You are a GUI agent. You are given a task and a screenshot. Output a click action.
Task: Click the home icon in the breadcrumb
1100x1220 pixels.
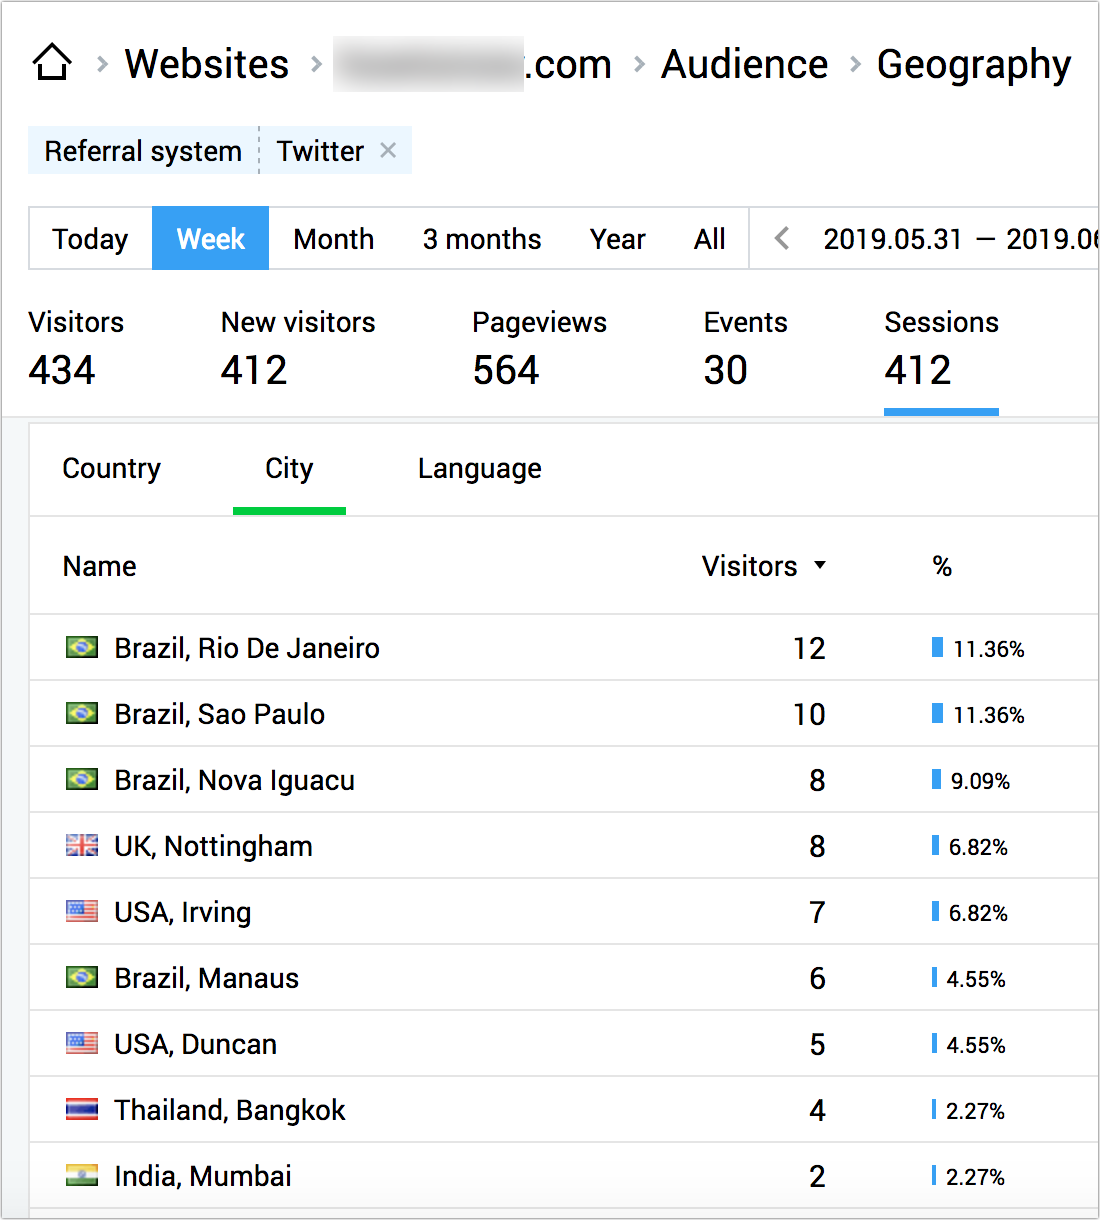[x=51, y=62]
